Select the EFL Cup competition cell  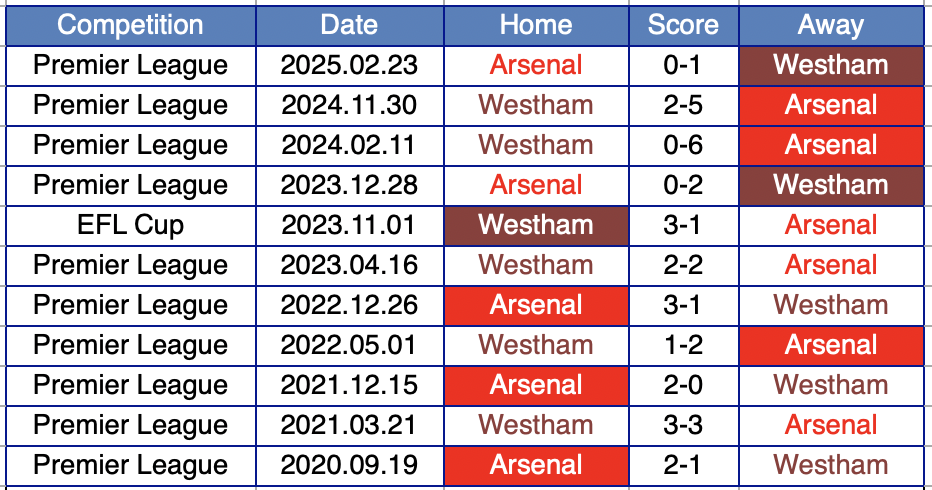pyautogui.click(x=130, y=225)
